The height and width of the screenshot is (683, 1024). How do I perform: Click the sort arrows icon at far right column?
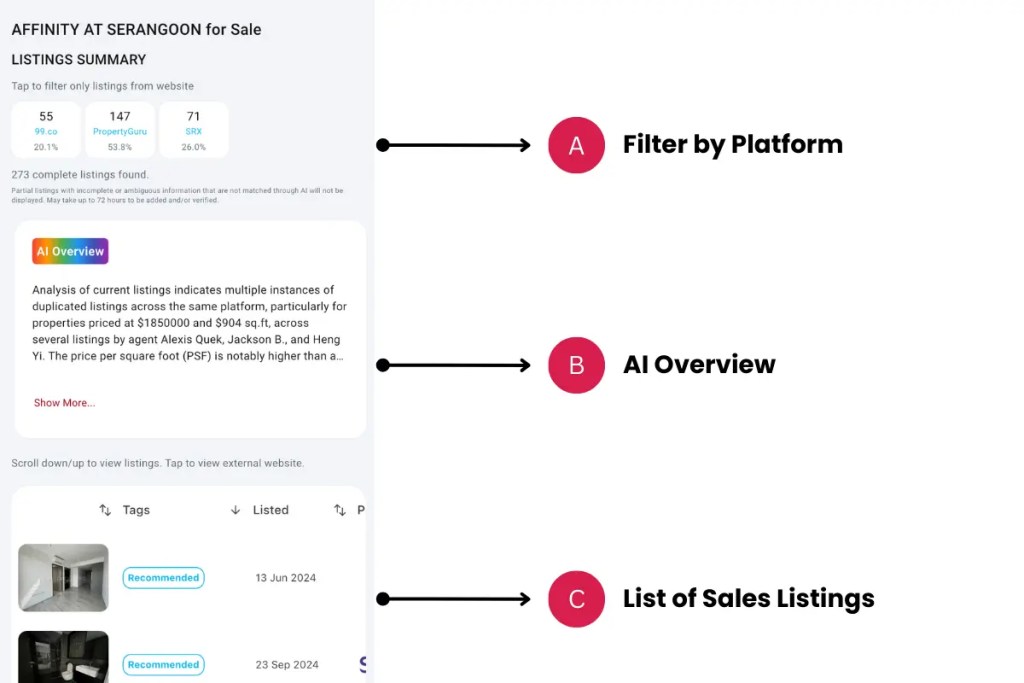click(x=340, y=510)
